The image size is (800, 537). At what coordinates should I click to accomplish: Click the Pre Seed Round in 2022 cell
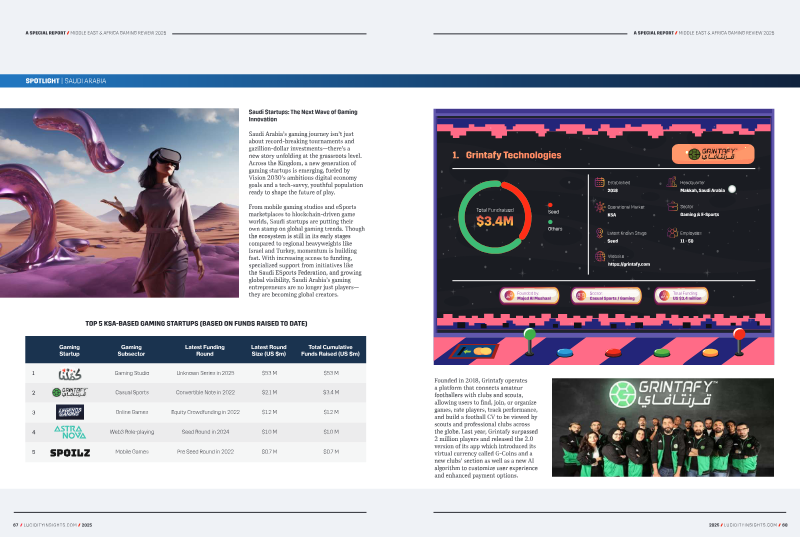point(205,452)
